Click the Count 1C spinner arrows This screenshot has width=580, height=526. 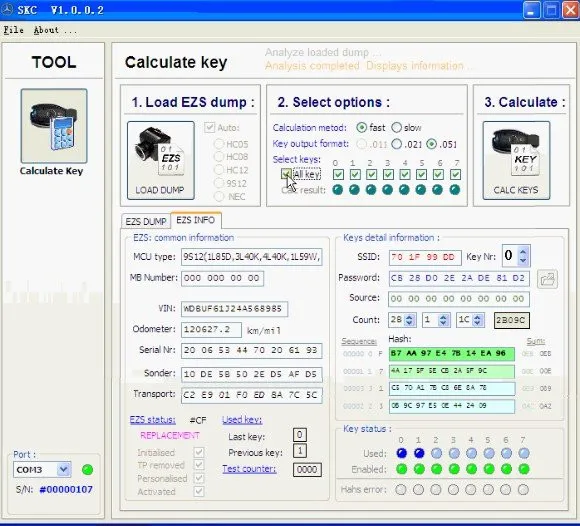(x=478, y=320)
